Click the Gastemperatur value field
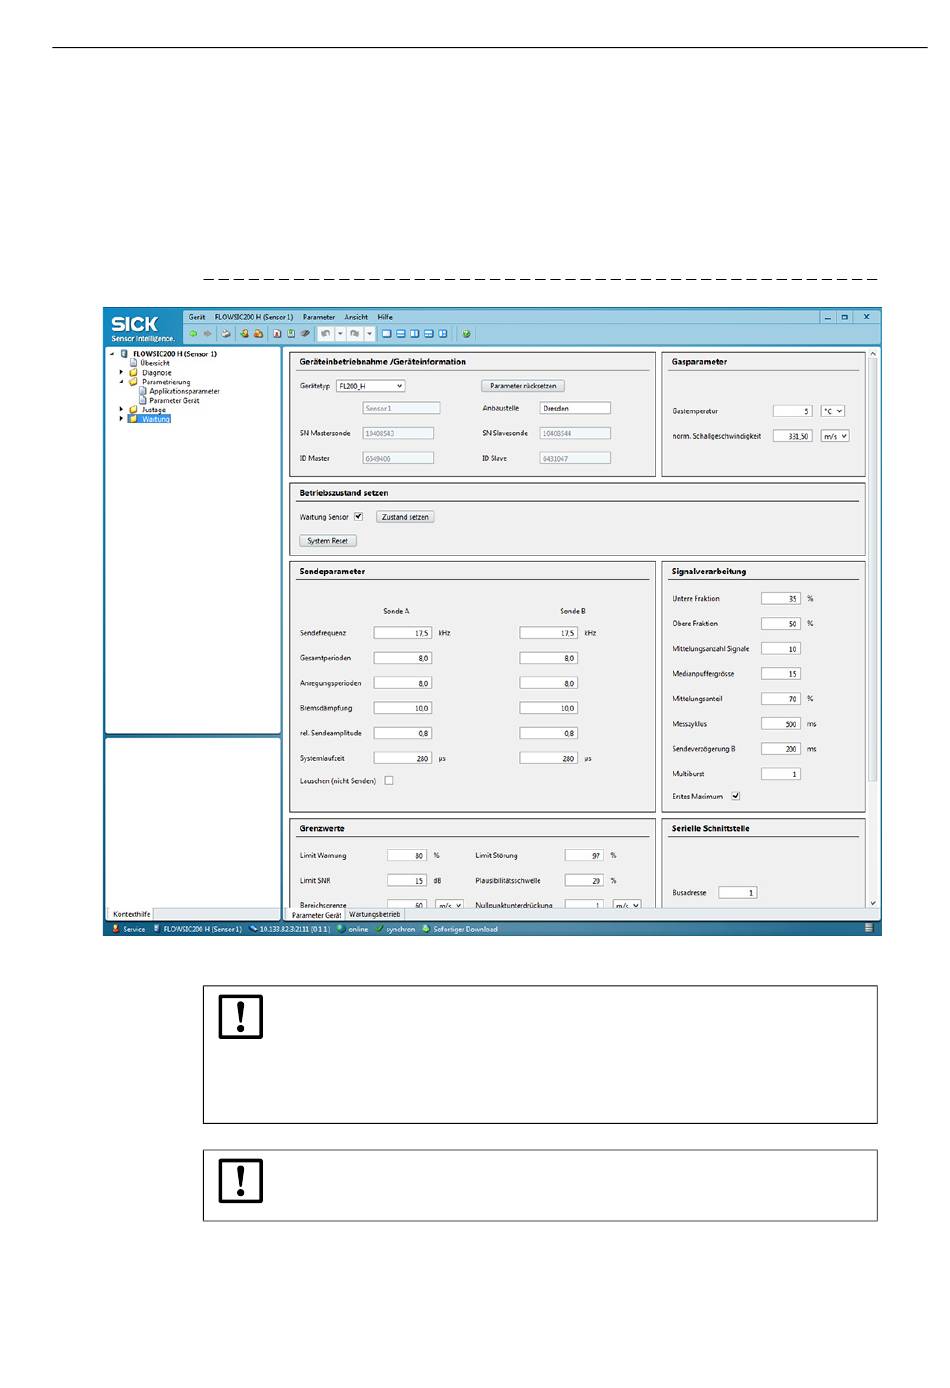 point(793,411)
